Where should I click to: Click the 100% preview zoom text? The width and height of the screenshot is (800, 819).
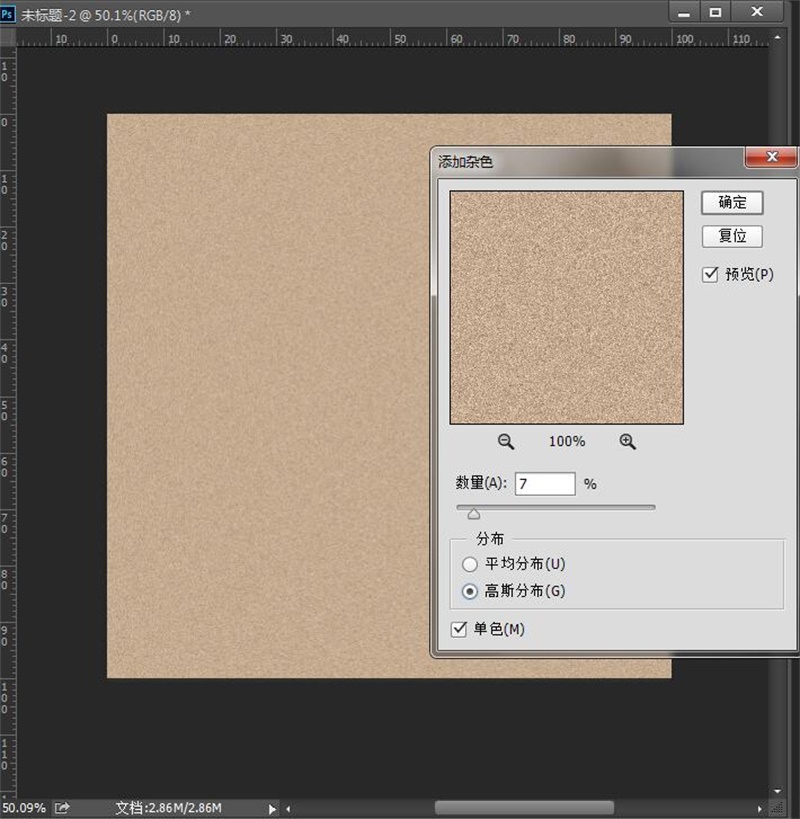coord(567,441)
